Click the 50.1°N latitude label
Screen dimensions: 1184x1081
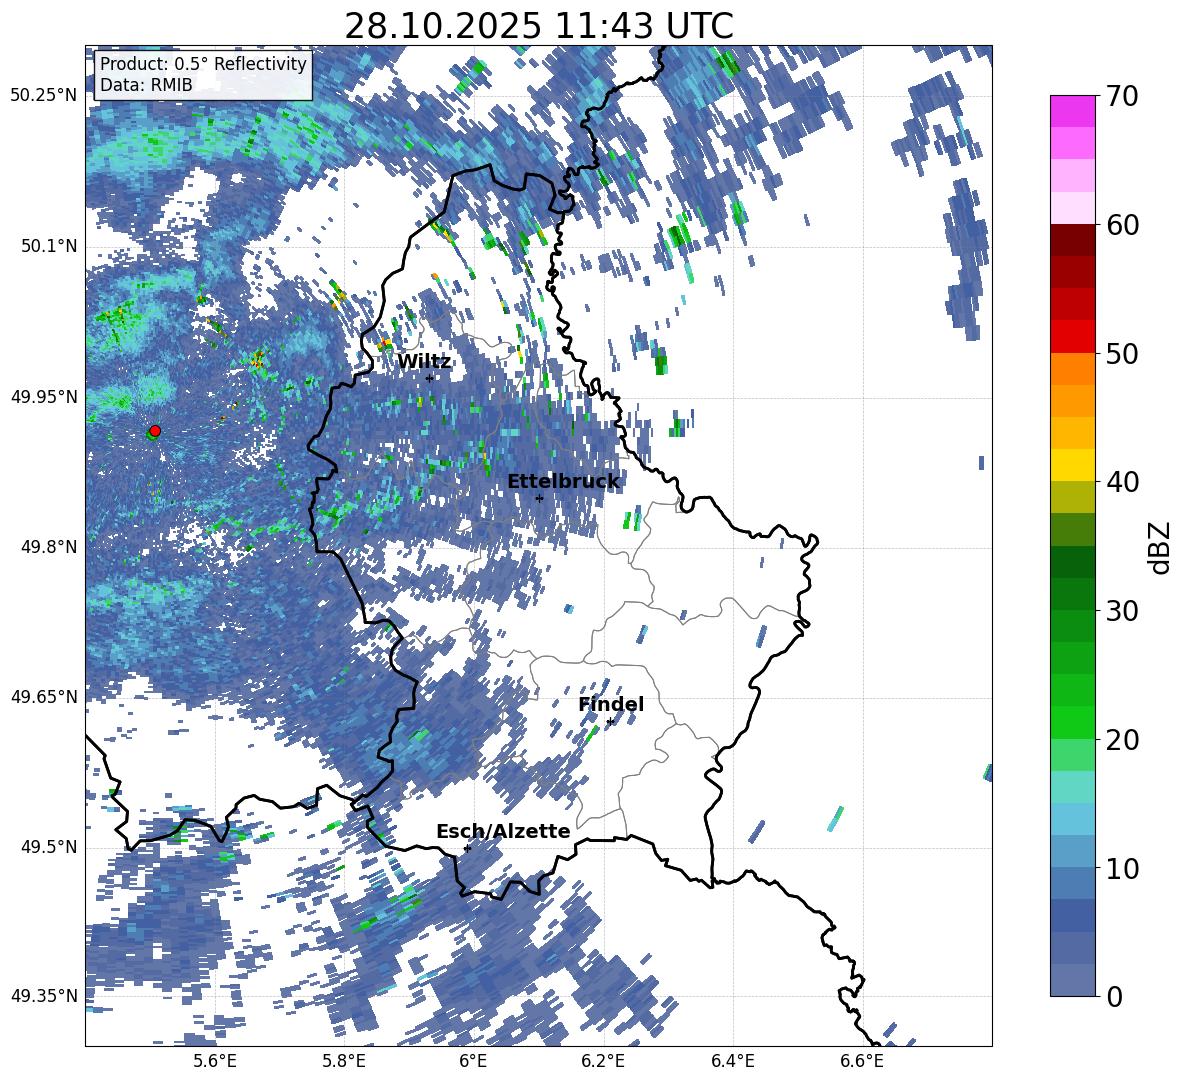point(48,246)
